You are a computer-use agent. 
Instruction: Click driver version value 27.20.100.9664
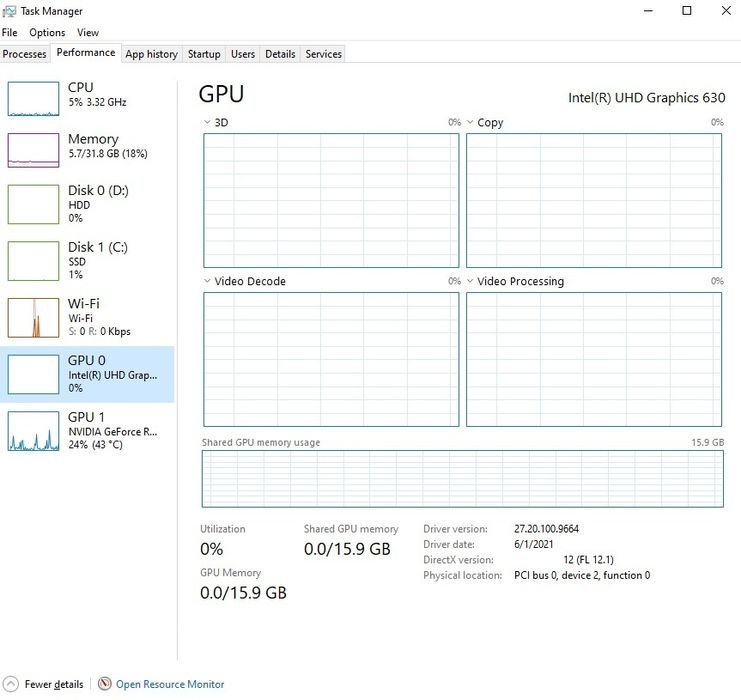pos(546,528)
